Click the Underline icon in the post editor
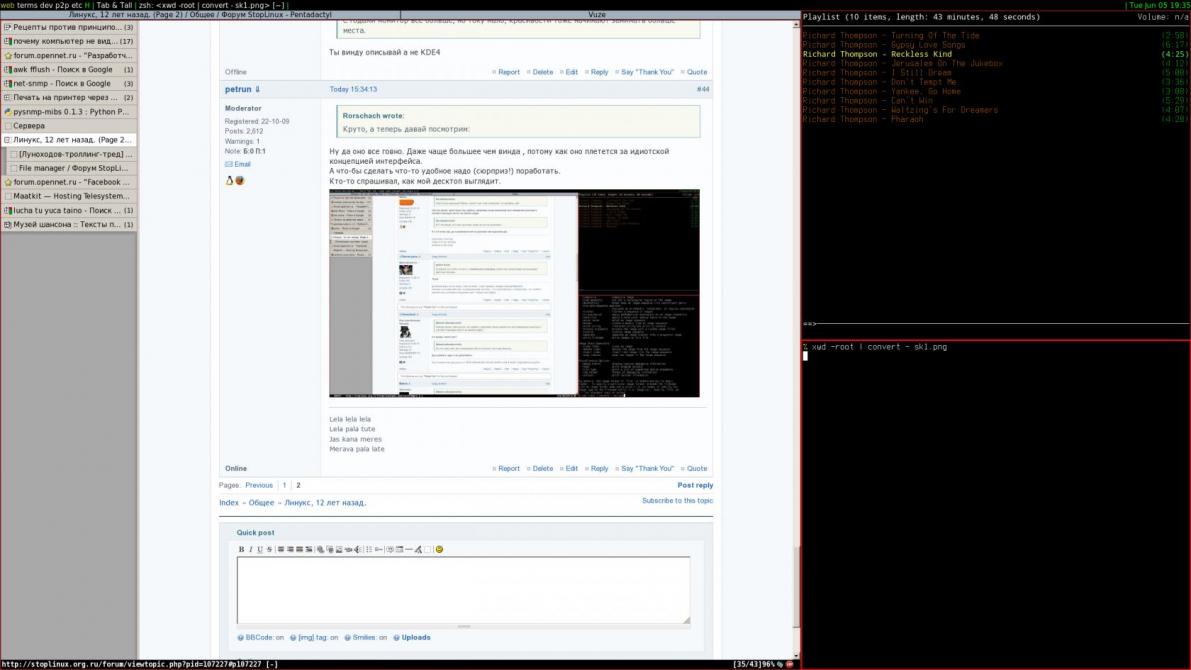 pos(259,548)
